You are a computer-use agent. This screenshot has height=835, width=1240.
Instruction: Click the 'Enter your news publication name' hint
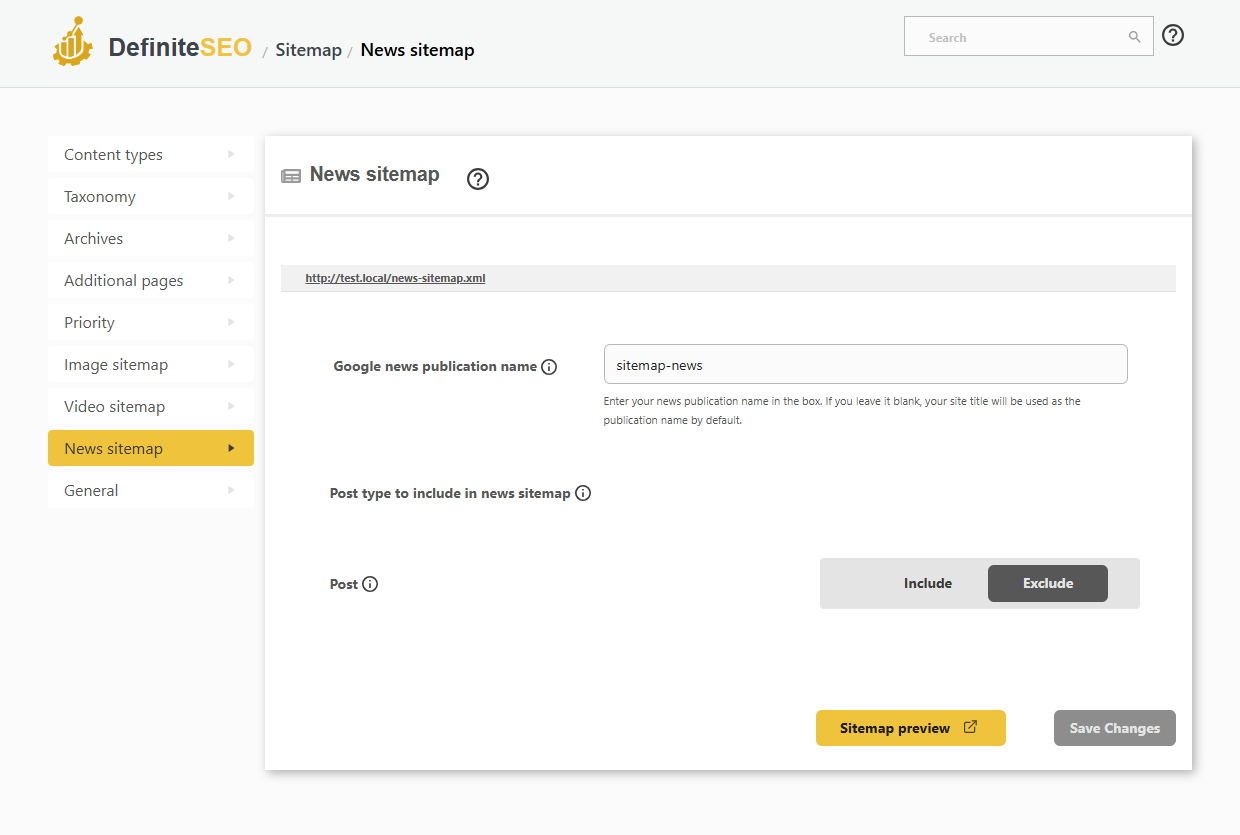[x=842, y=411]
